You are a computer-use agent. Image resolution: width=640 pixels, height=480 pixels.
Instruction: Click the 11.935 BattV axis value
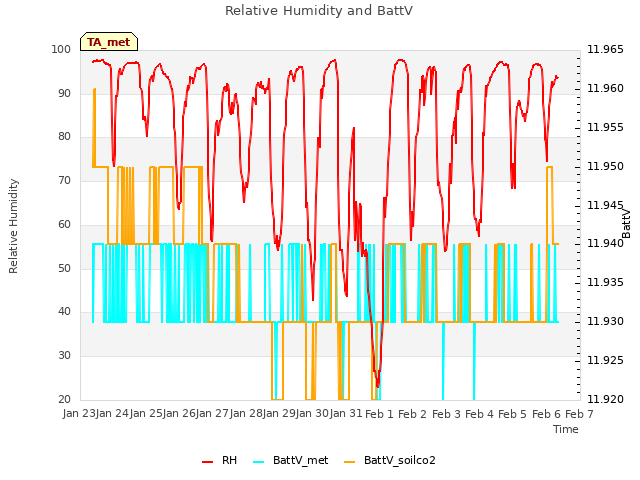point(605,282)
